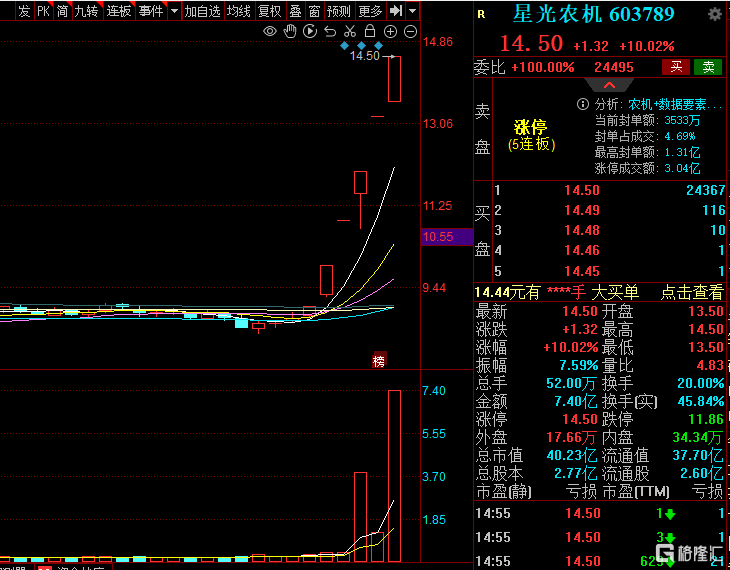Select the scissors cut tool

[x=350, y=32]
